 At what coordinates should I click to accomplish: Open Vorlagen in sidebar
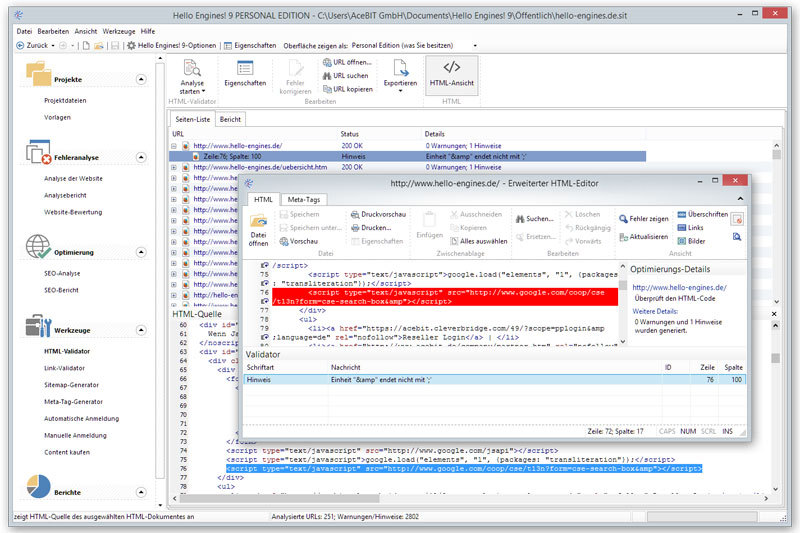[x=57, y=117]
